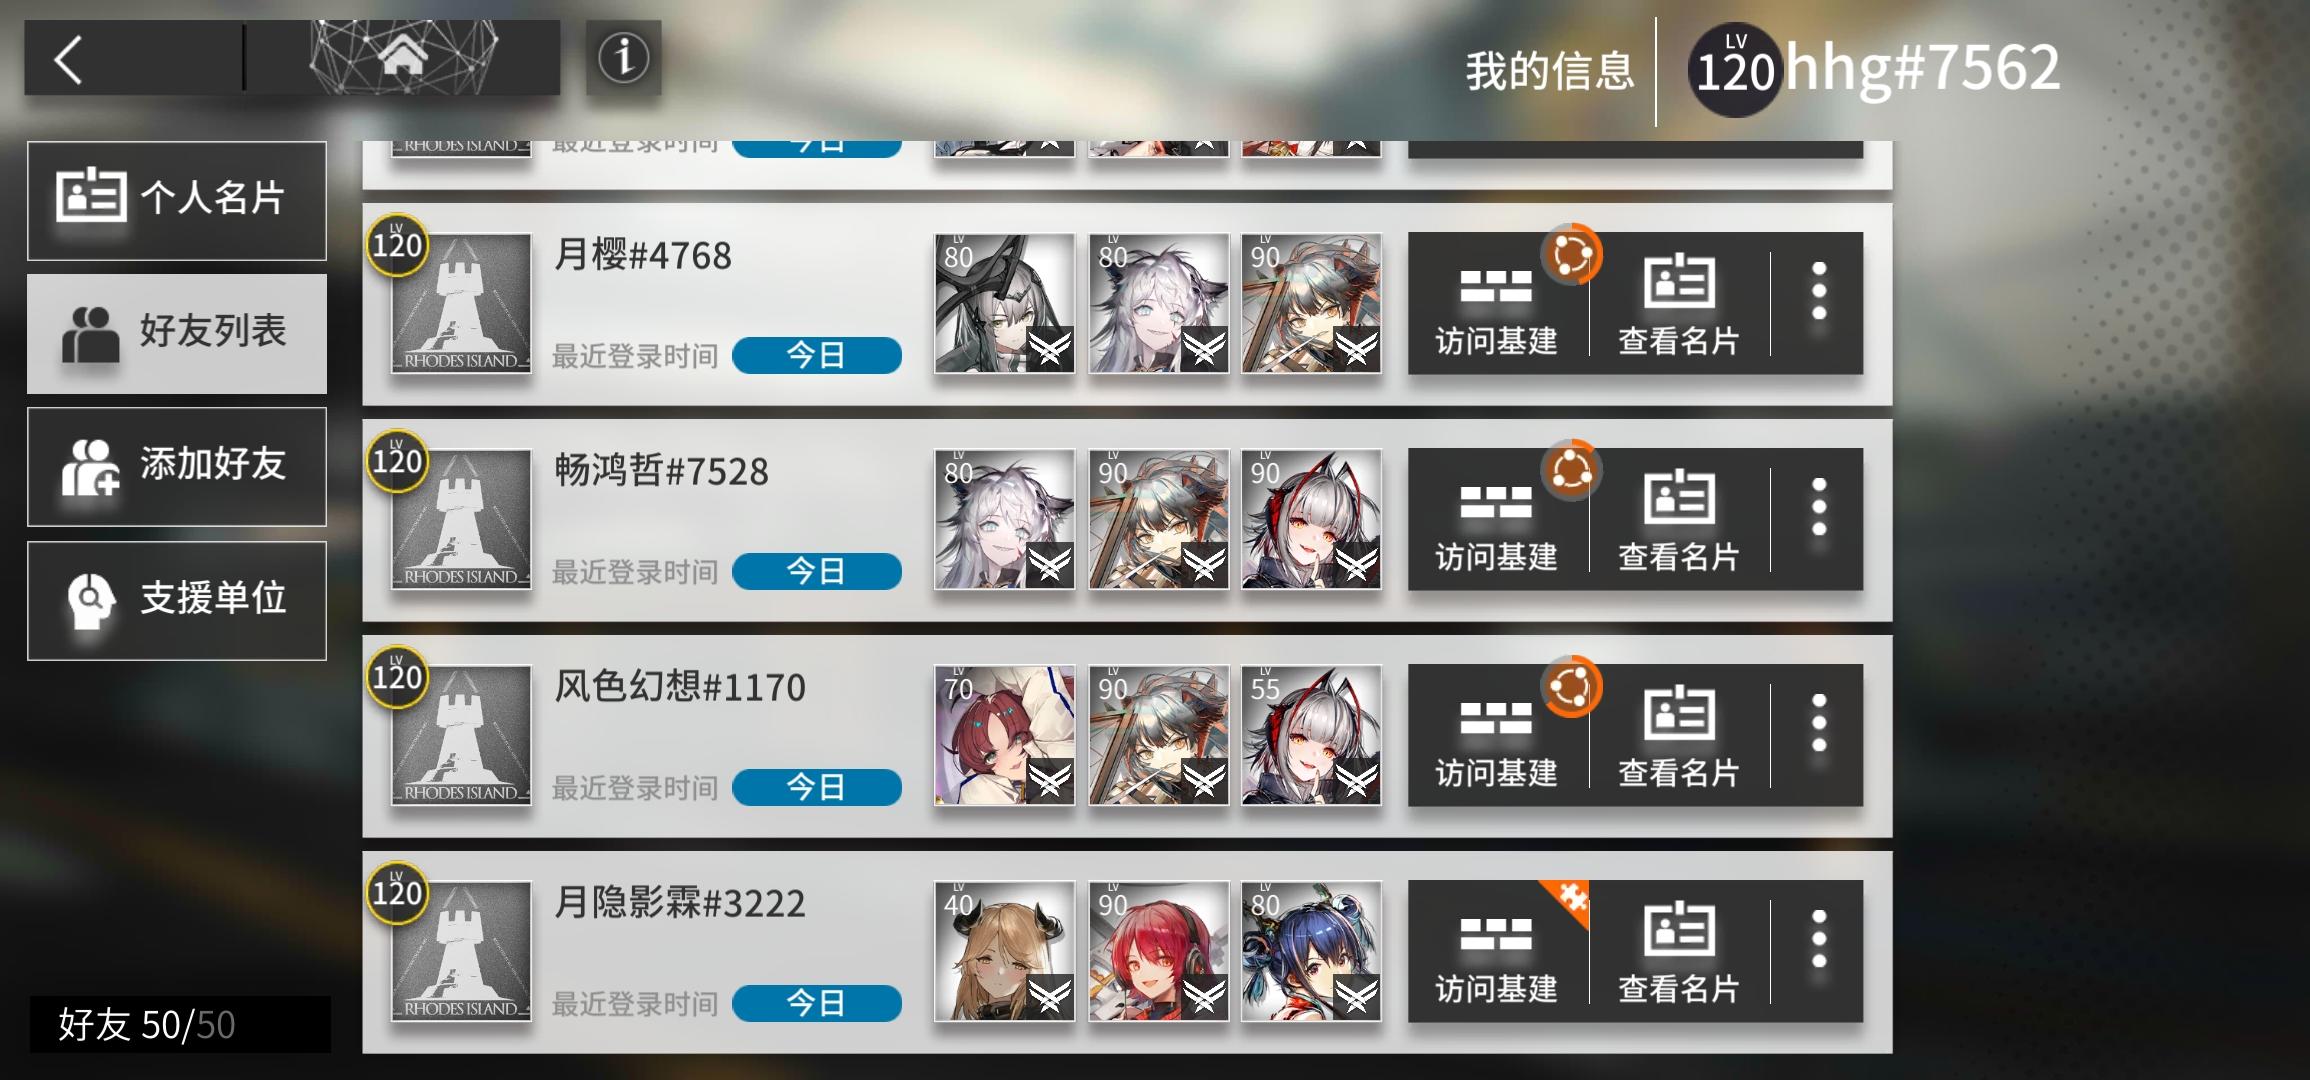Screen dimensions: 2310x1080
Task: Switch to 个人名片 tab
Action: pyautogui.click(x=177, y=200)
